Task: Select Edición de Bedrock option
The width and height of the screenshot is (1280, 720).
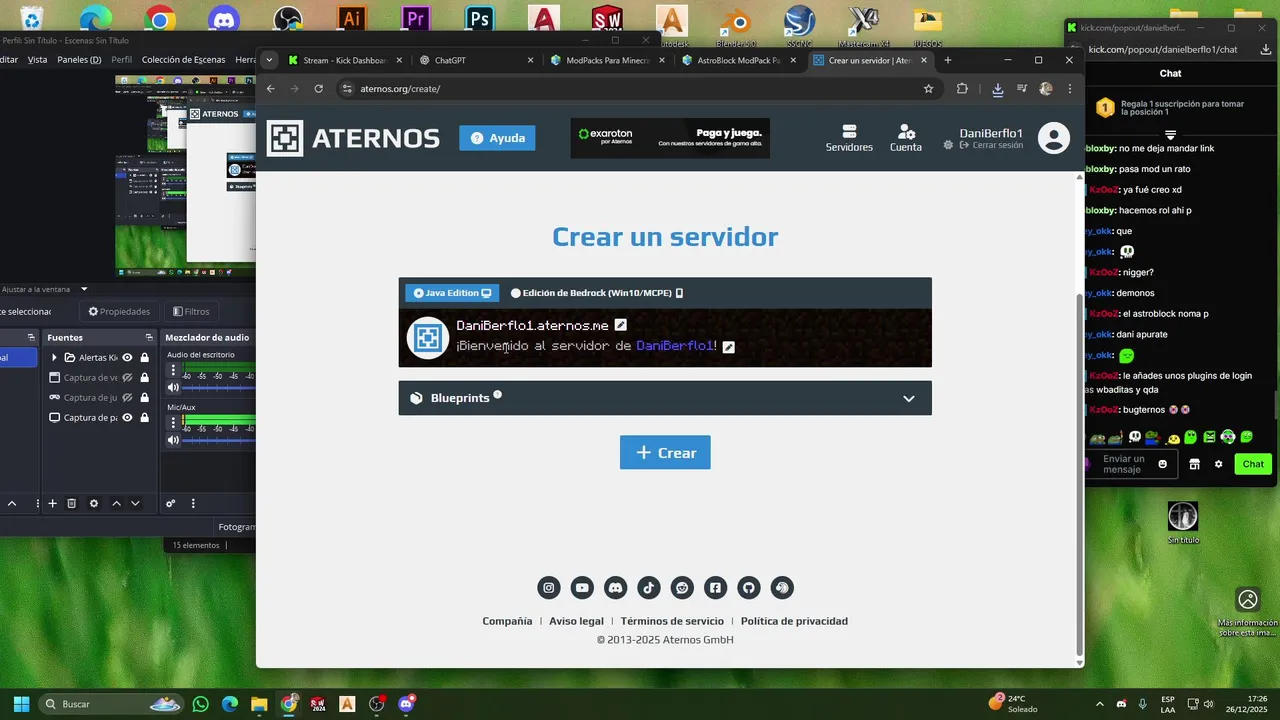Action: 596,293
